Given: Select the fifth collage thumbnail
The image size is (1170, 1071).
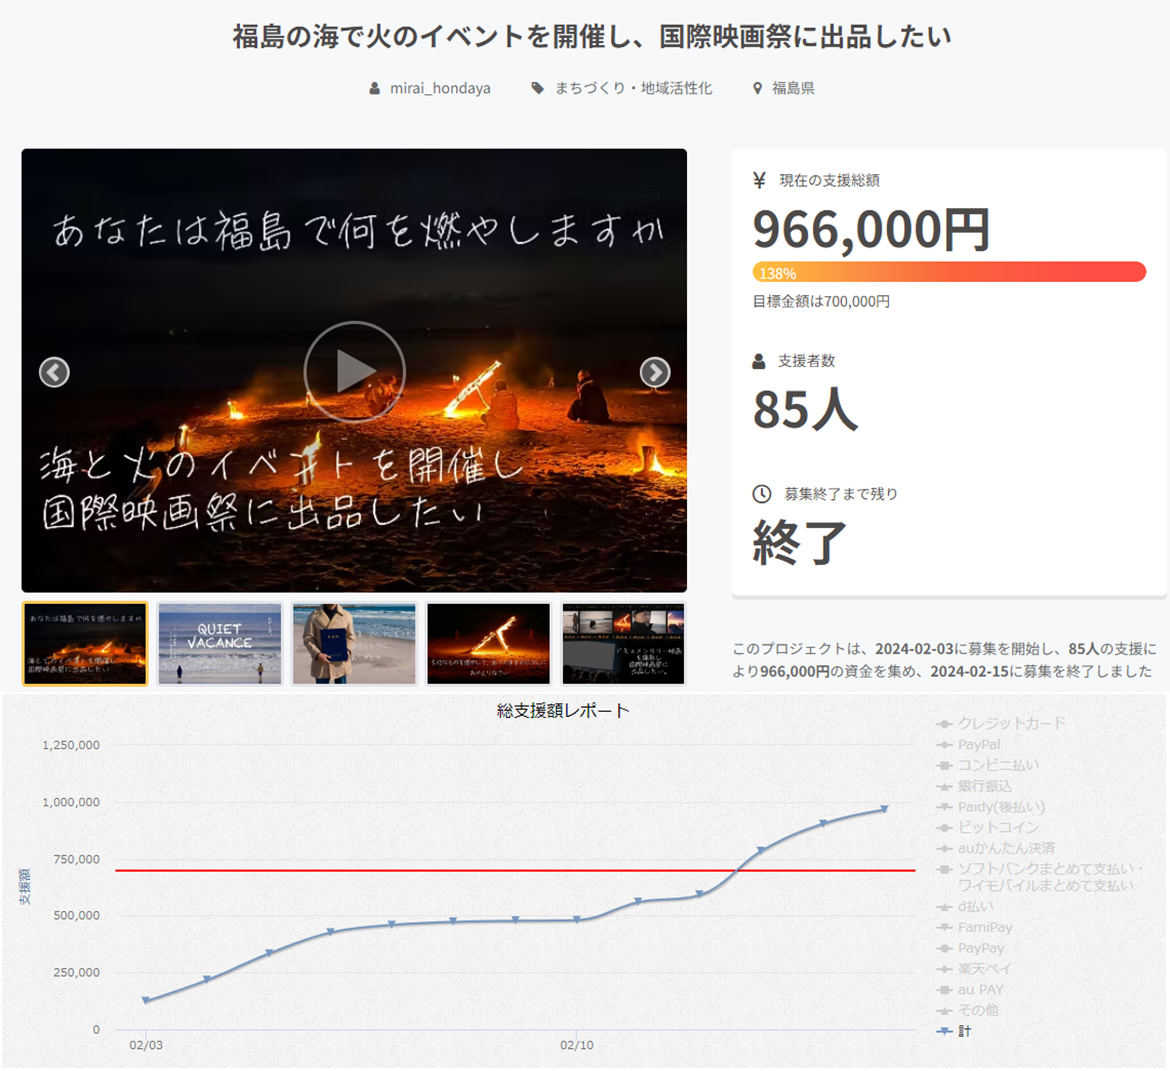Looking at the screenshot, I should point(623,643).
